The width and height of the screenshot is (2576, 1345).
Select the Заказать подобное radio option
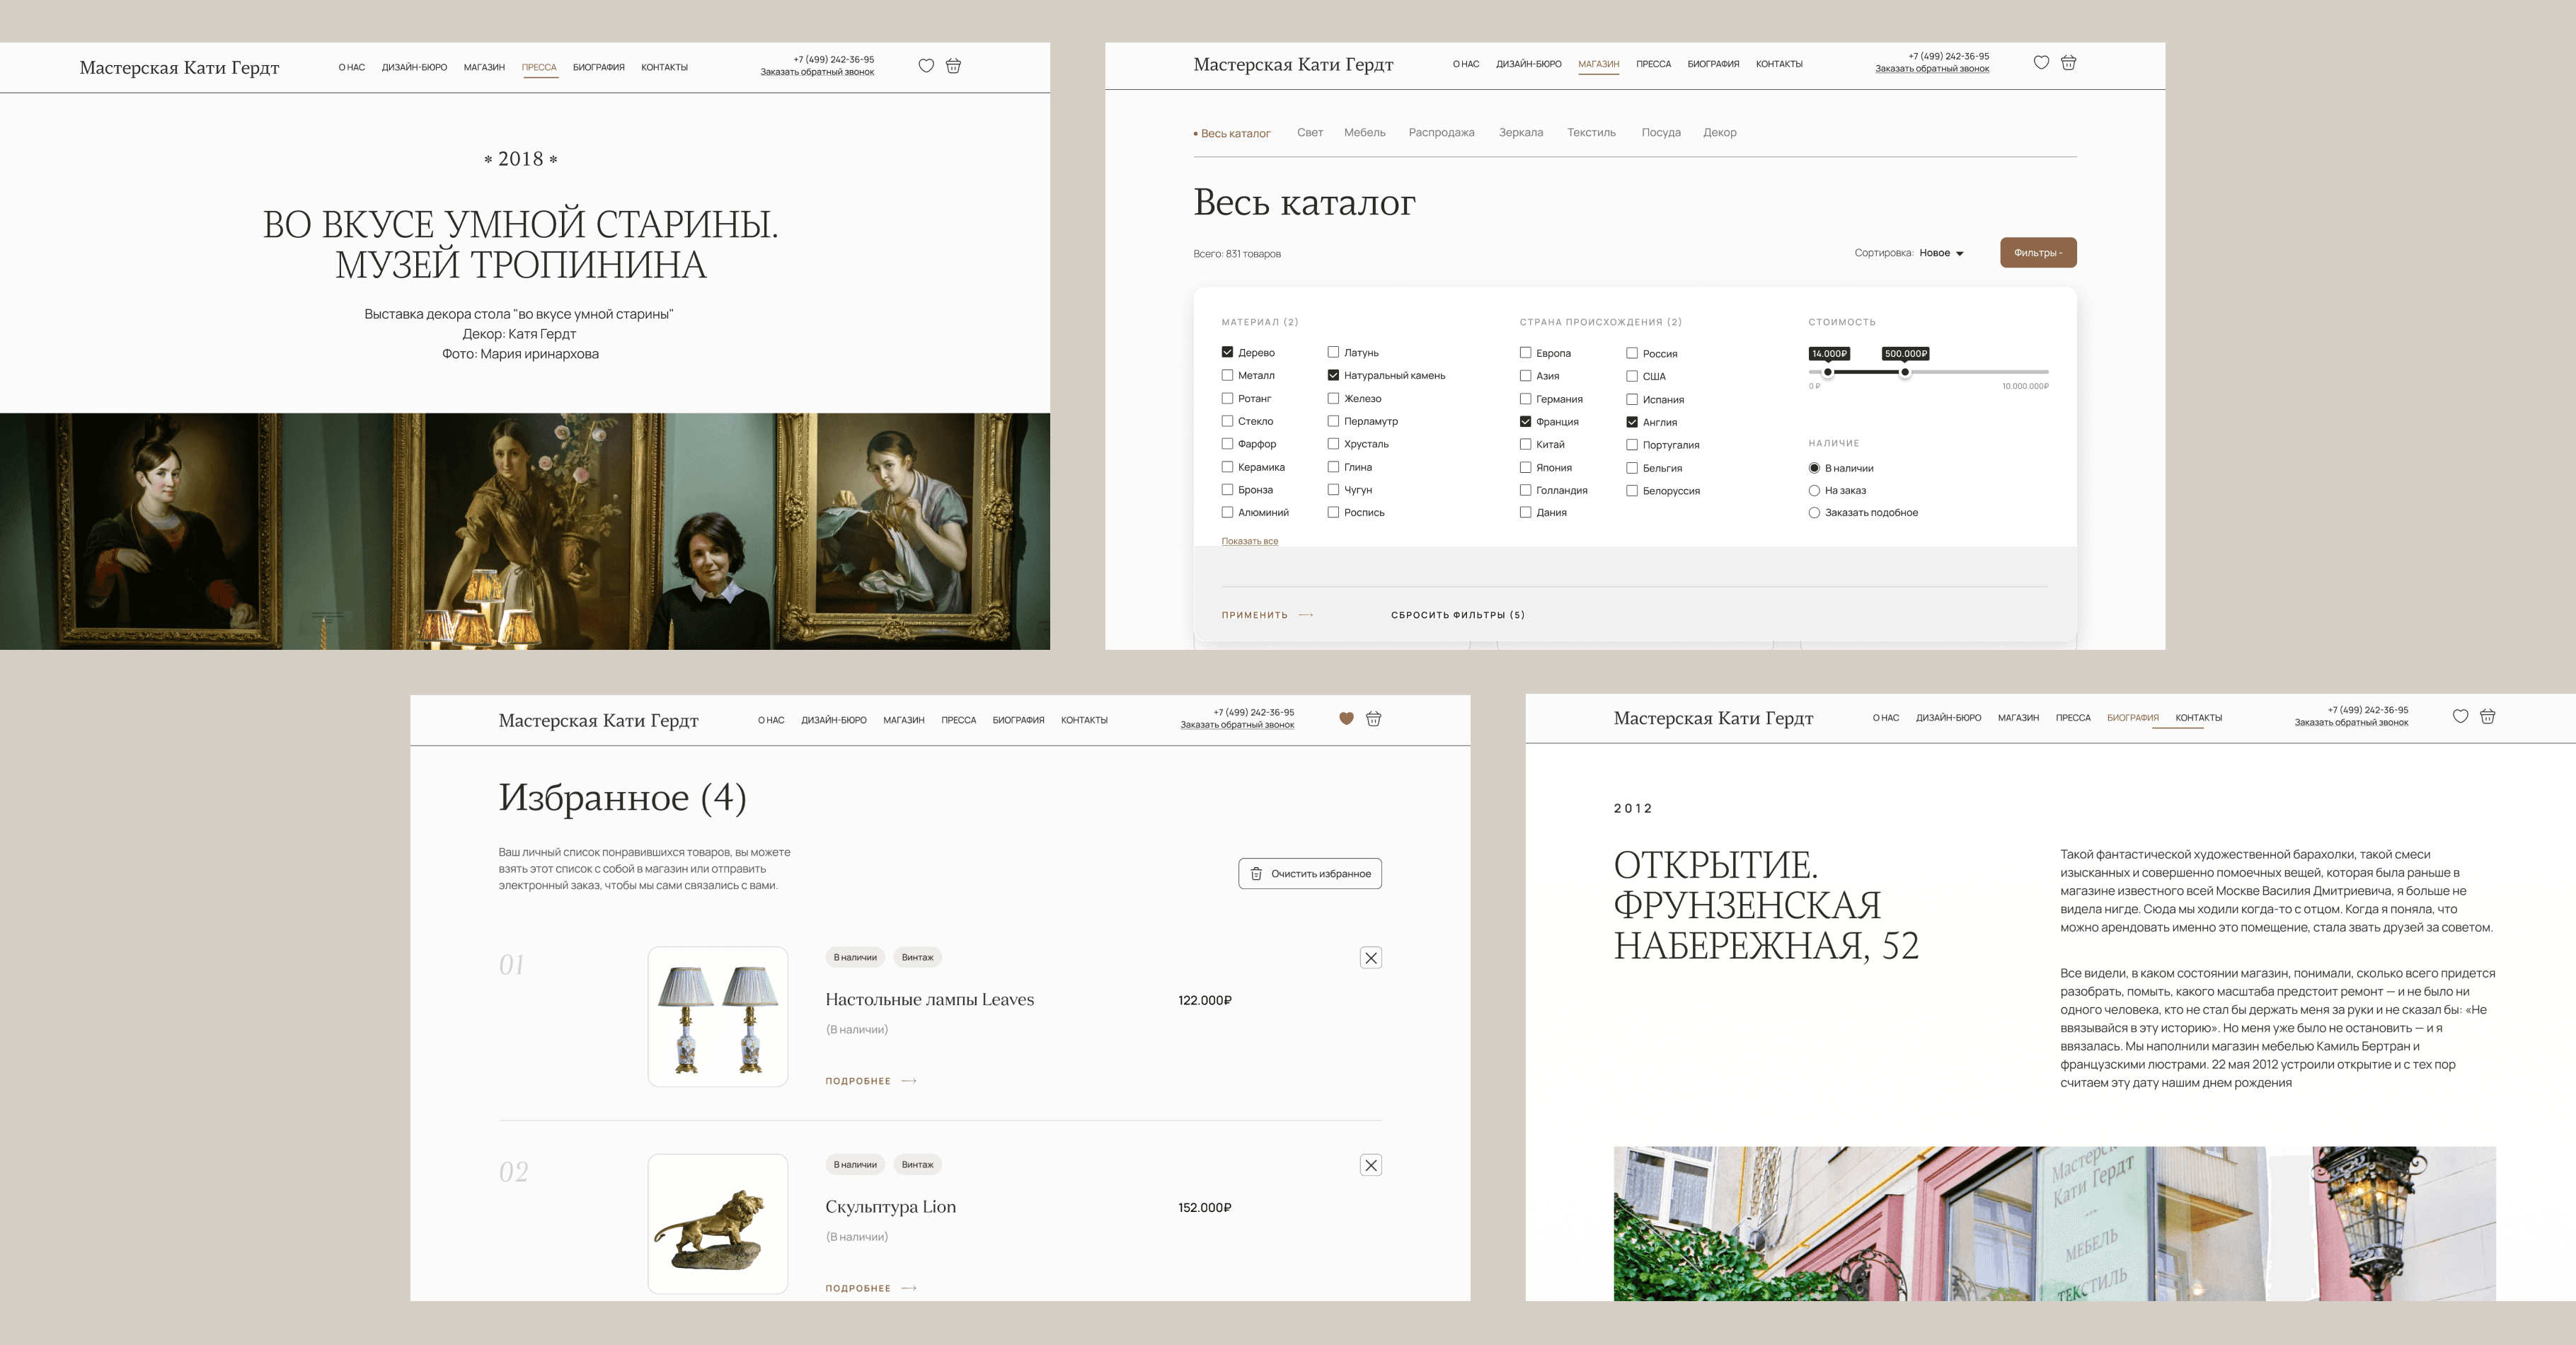click(1814, 513)
